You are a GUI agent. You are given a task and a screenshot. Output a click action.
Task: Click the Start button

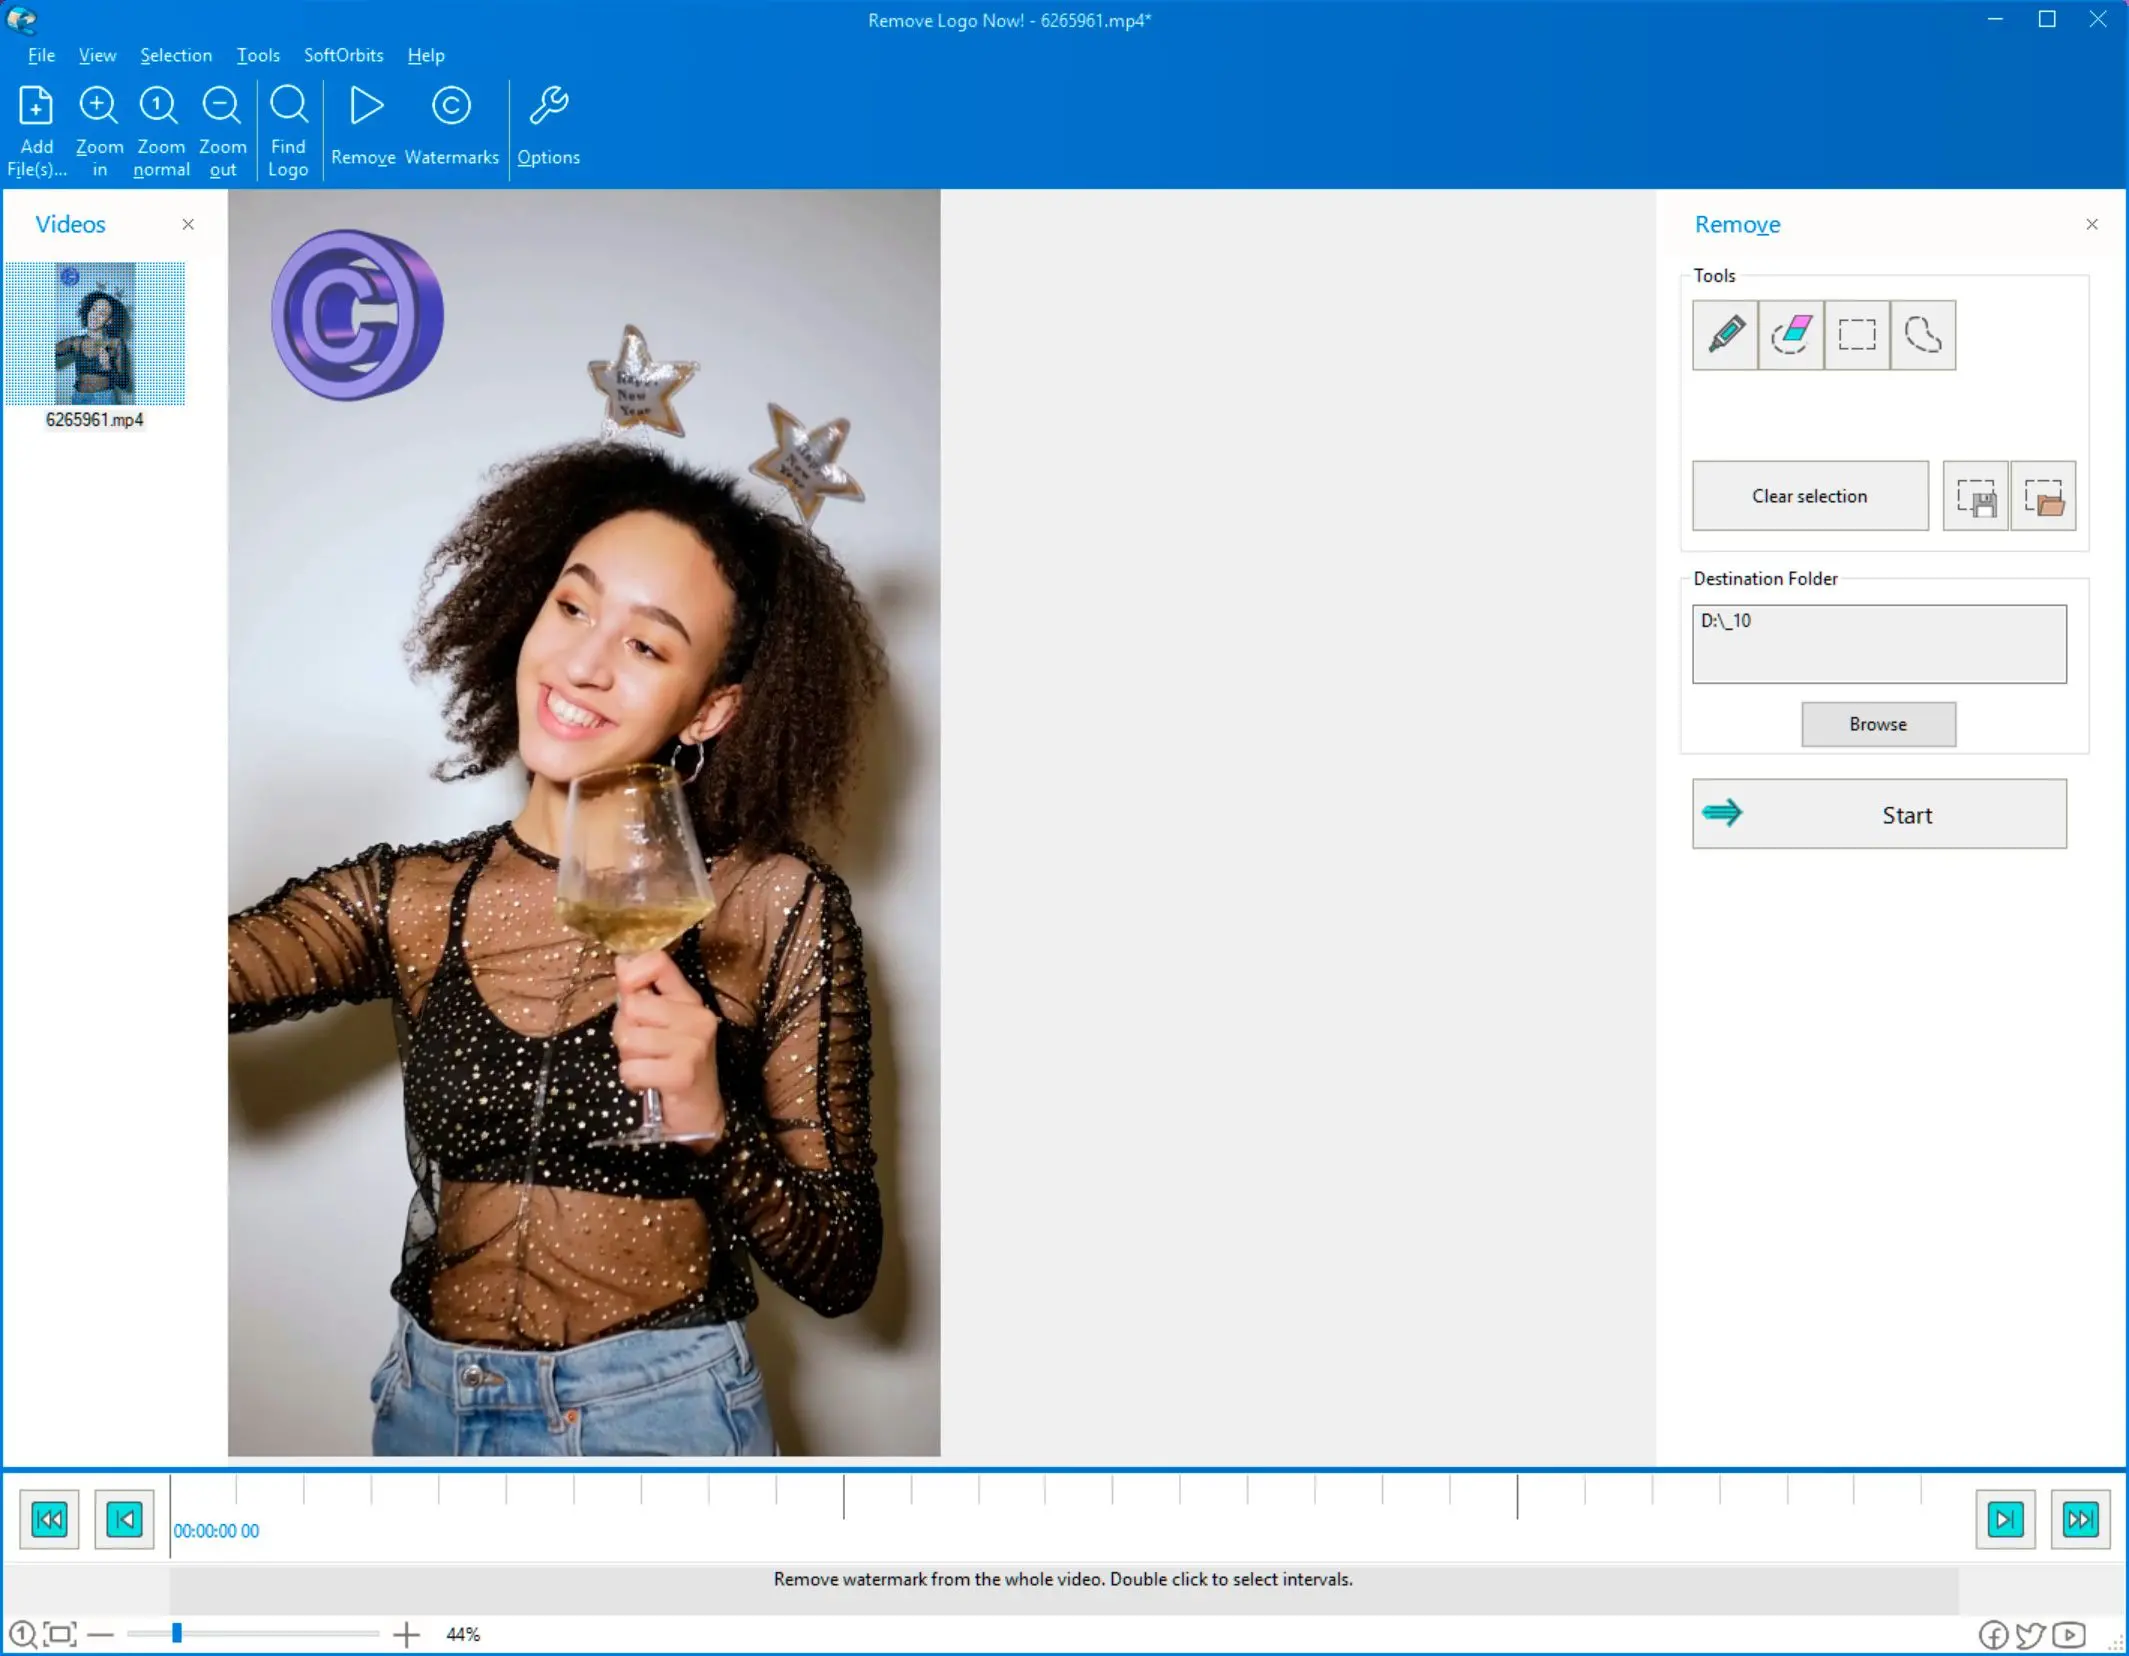[1878, 814]
